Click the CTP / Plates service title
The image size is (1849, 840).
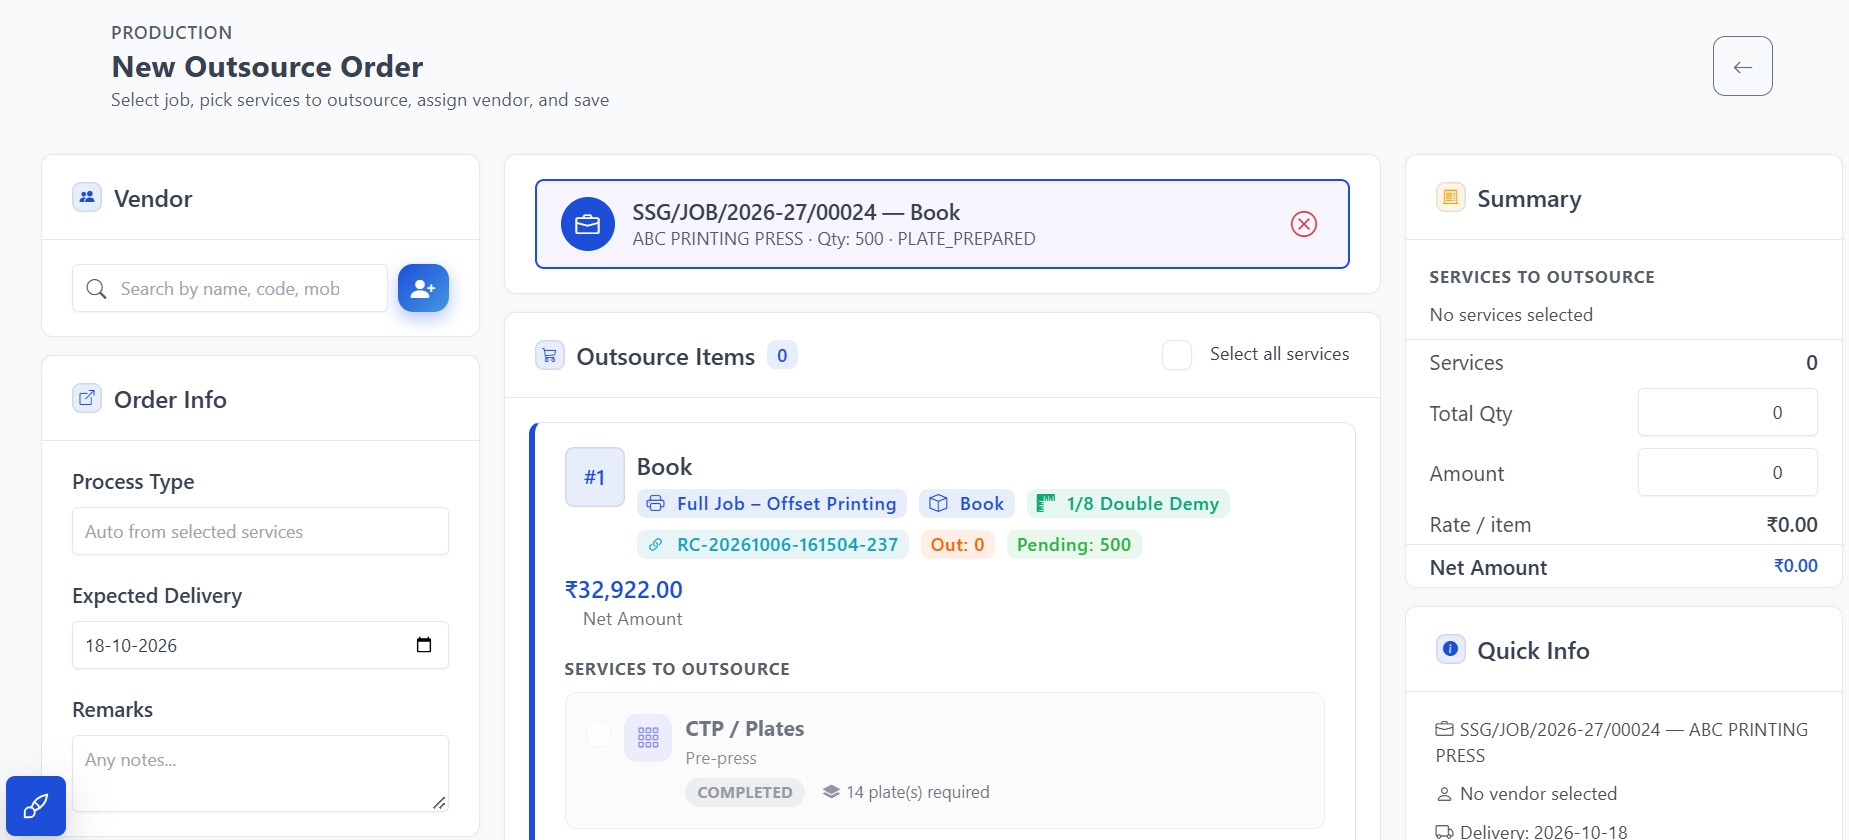point(745,729)
